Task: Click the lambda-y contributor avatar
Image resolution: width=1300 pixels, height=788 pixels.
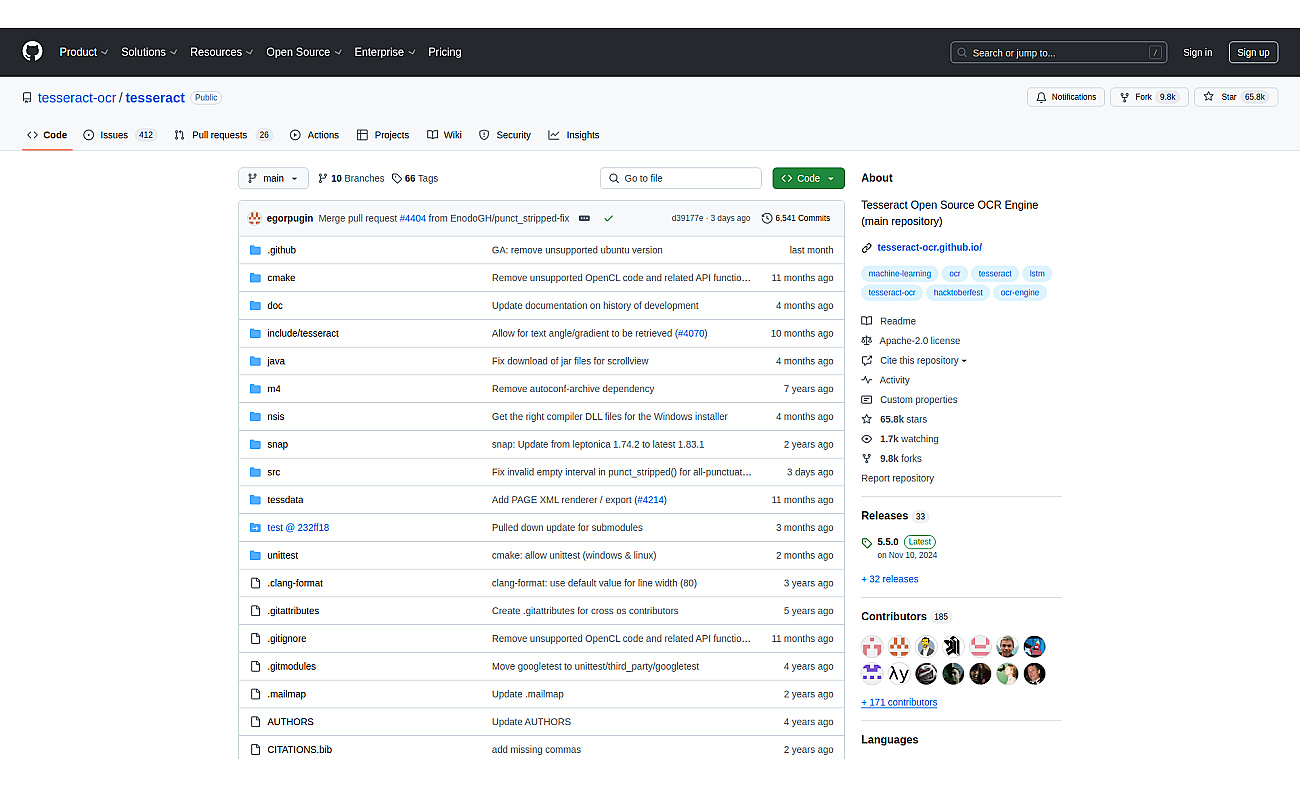Action: click(x=900, y=674)
